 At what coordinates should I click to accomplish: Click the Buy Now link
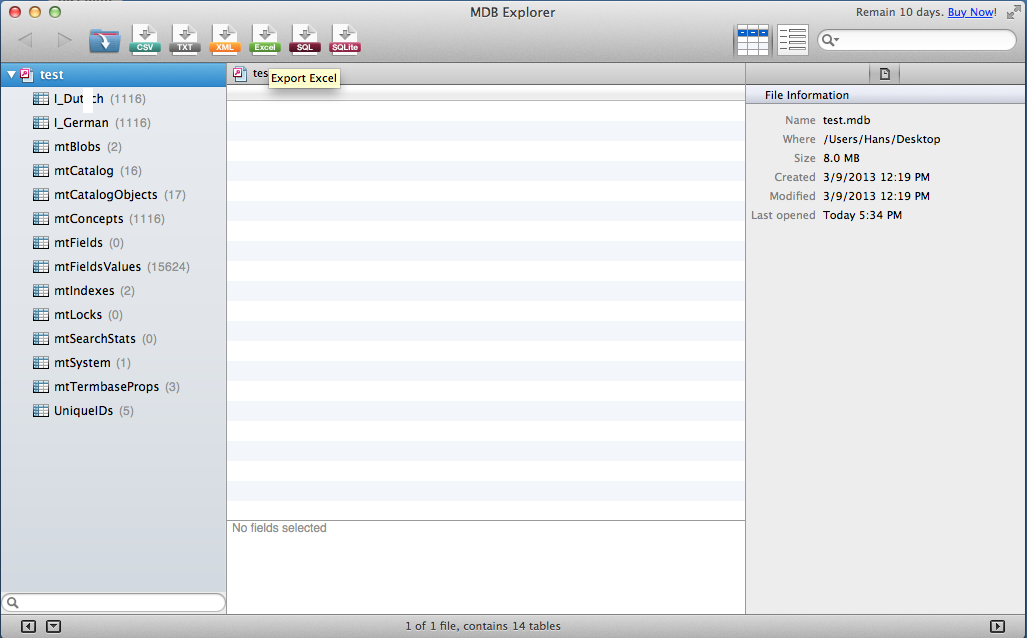tap(971, 12)
